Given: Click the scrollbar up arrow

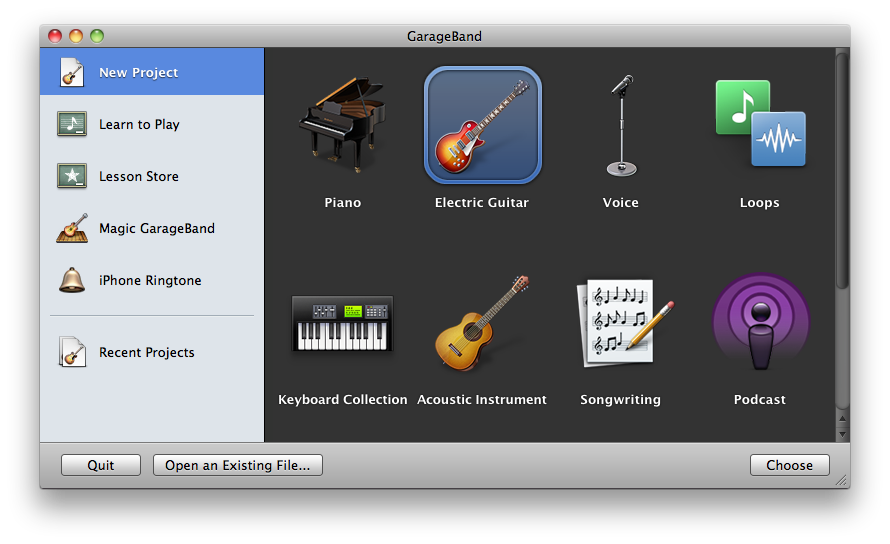Looking at the screenshot, I should 842,419.
